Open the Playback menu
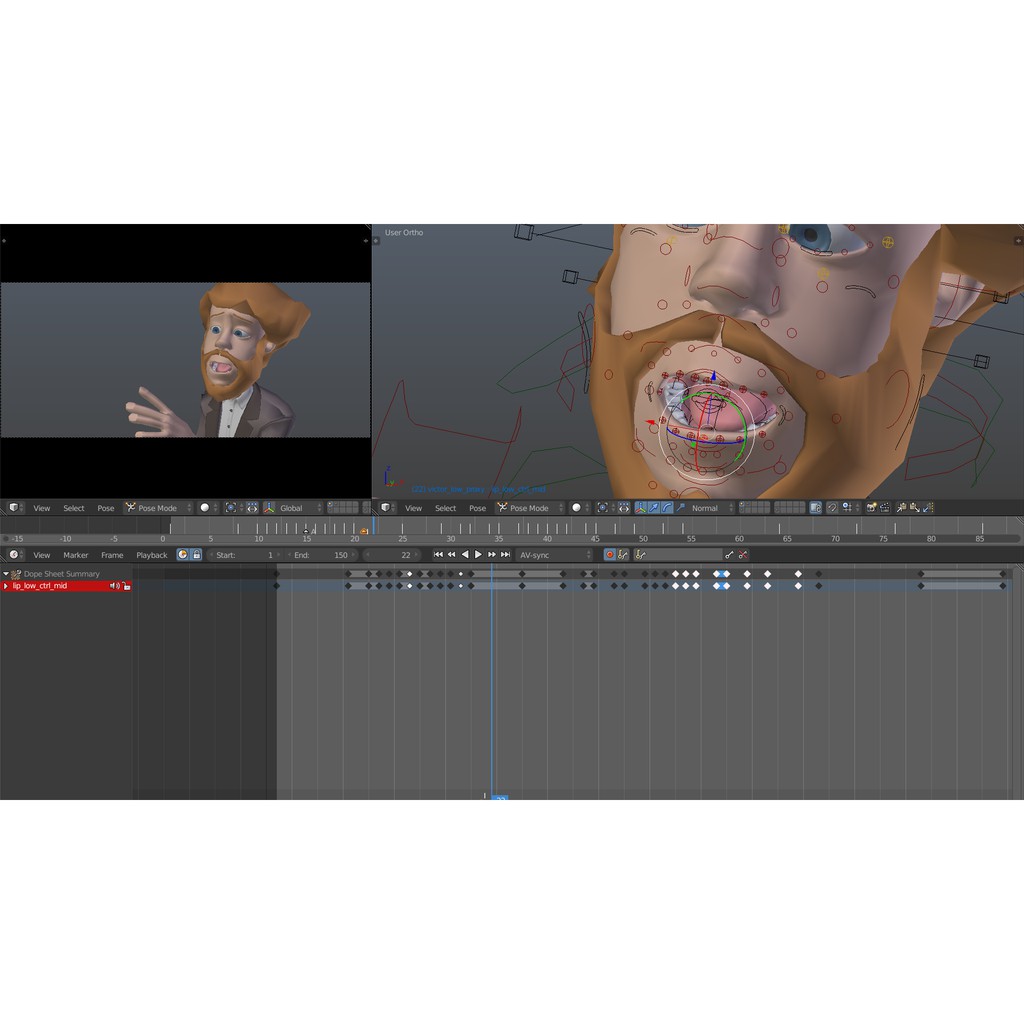 point(152,555)
